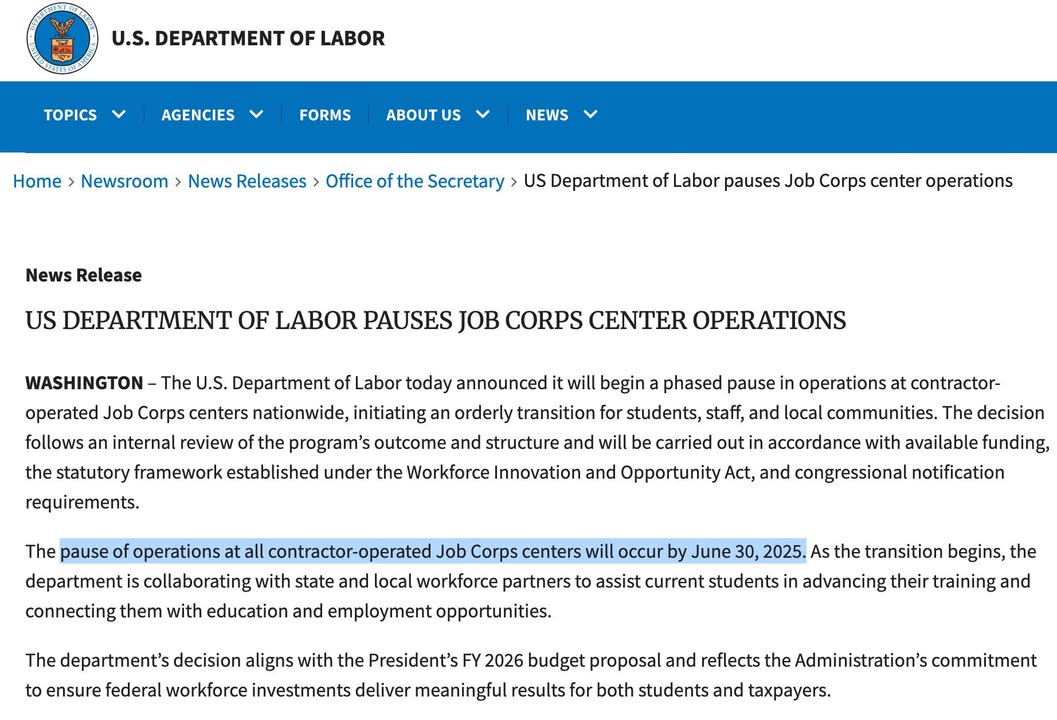The image size is (1057, 720).
Task: Expand the chevron next to News
Action: [x=591, y=114]
